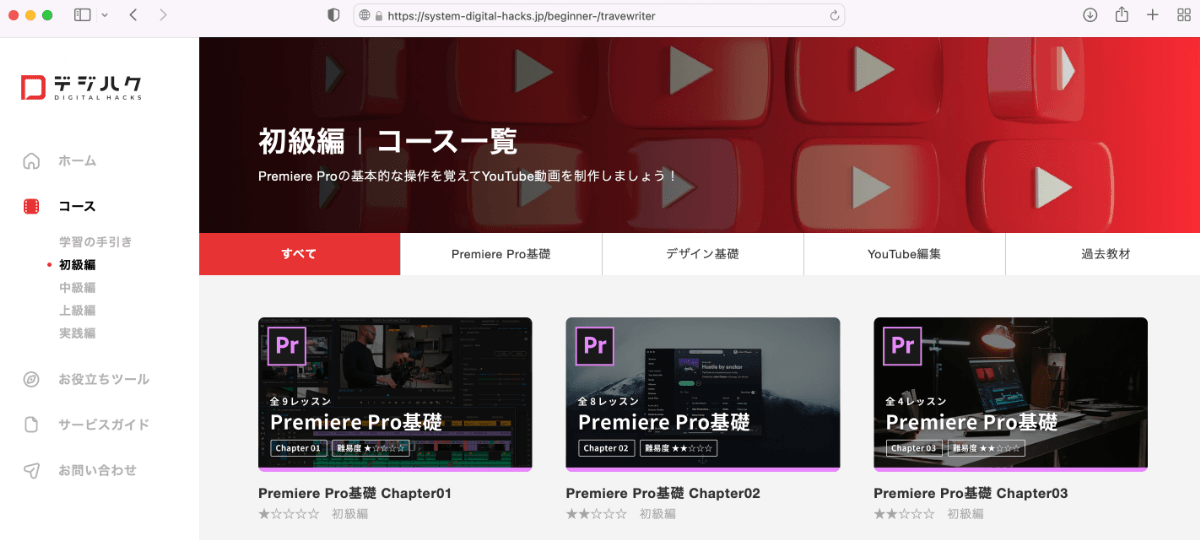Click the Pr icon on Chapter 01 card
The image size is (1200, 540).
coord(287,345)
